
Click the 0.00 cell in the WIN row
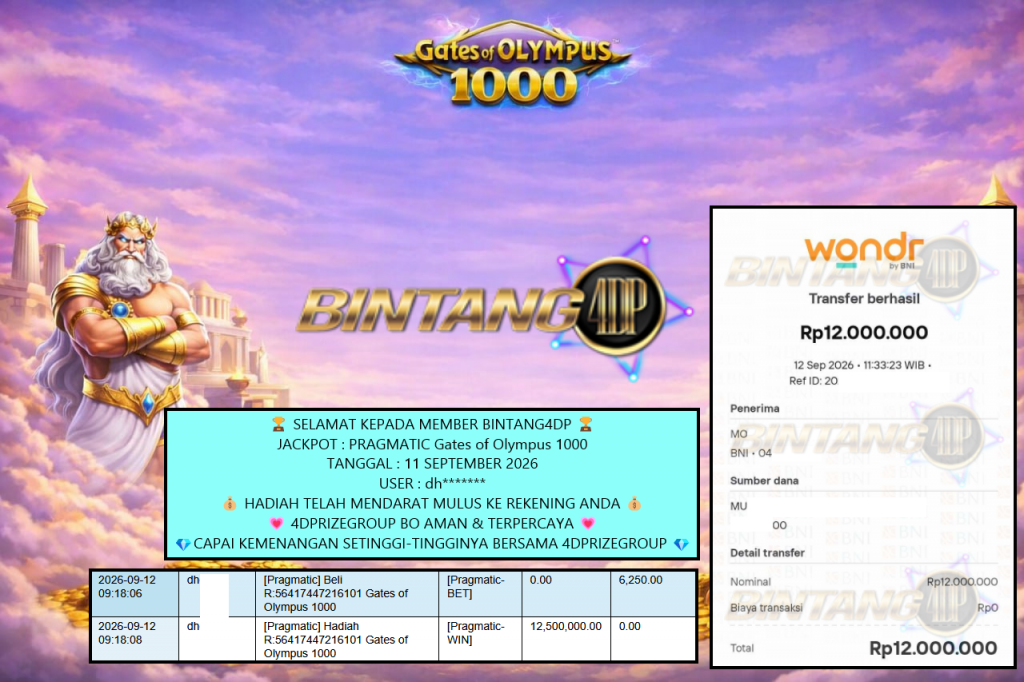653,639
